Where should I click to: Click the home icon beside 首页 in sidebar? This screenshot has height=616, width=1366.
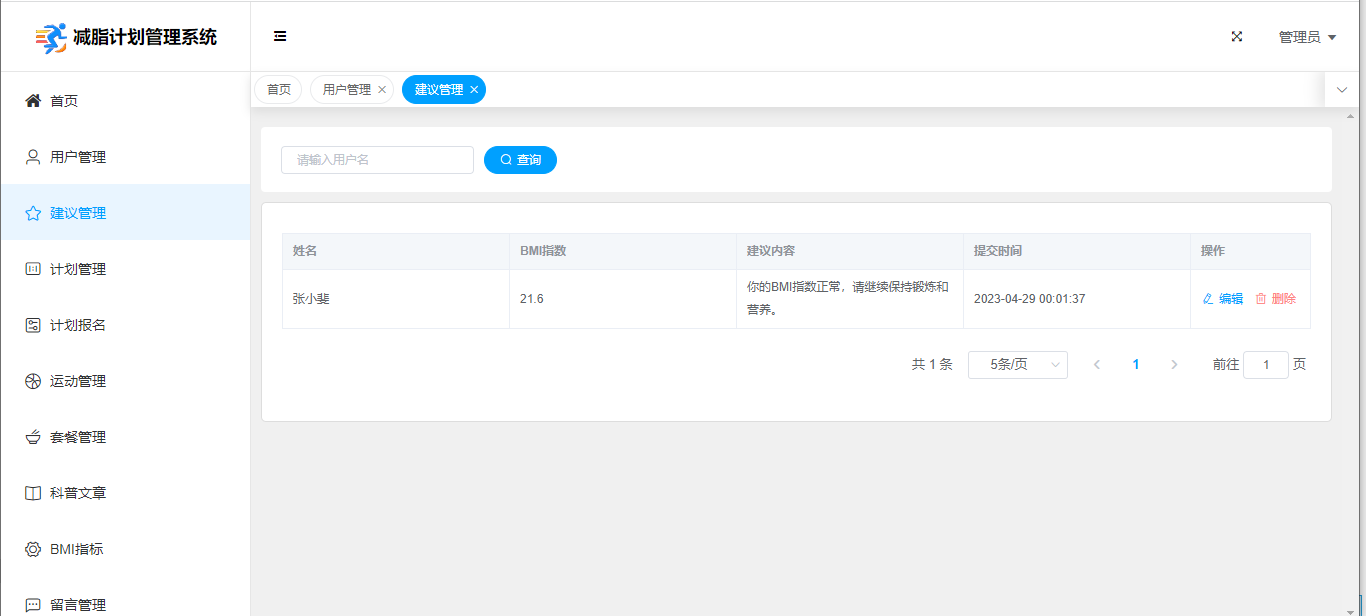point(33,101)
